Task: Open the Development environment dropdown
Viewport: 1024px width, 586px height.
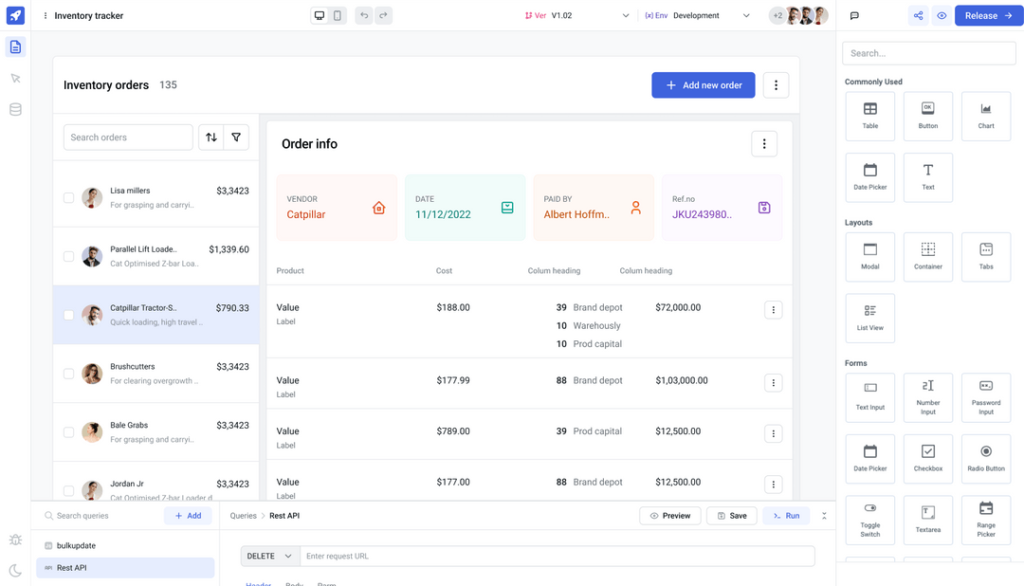Action: tap(746, 15)
